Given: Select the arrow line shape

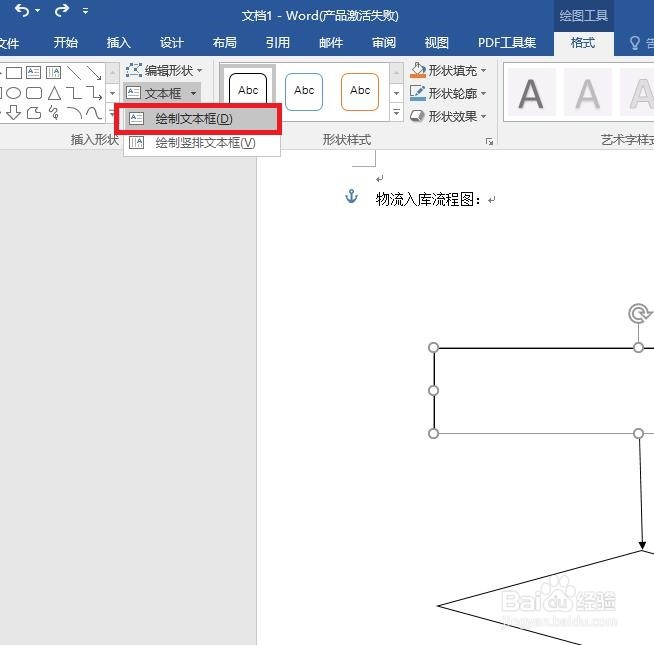Looking at the screenshot, I should (94, 73).
